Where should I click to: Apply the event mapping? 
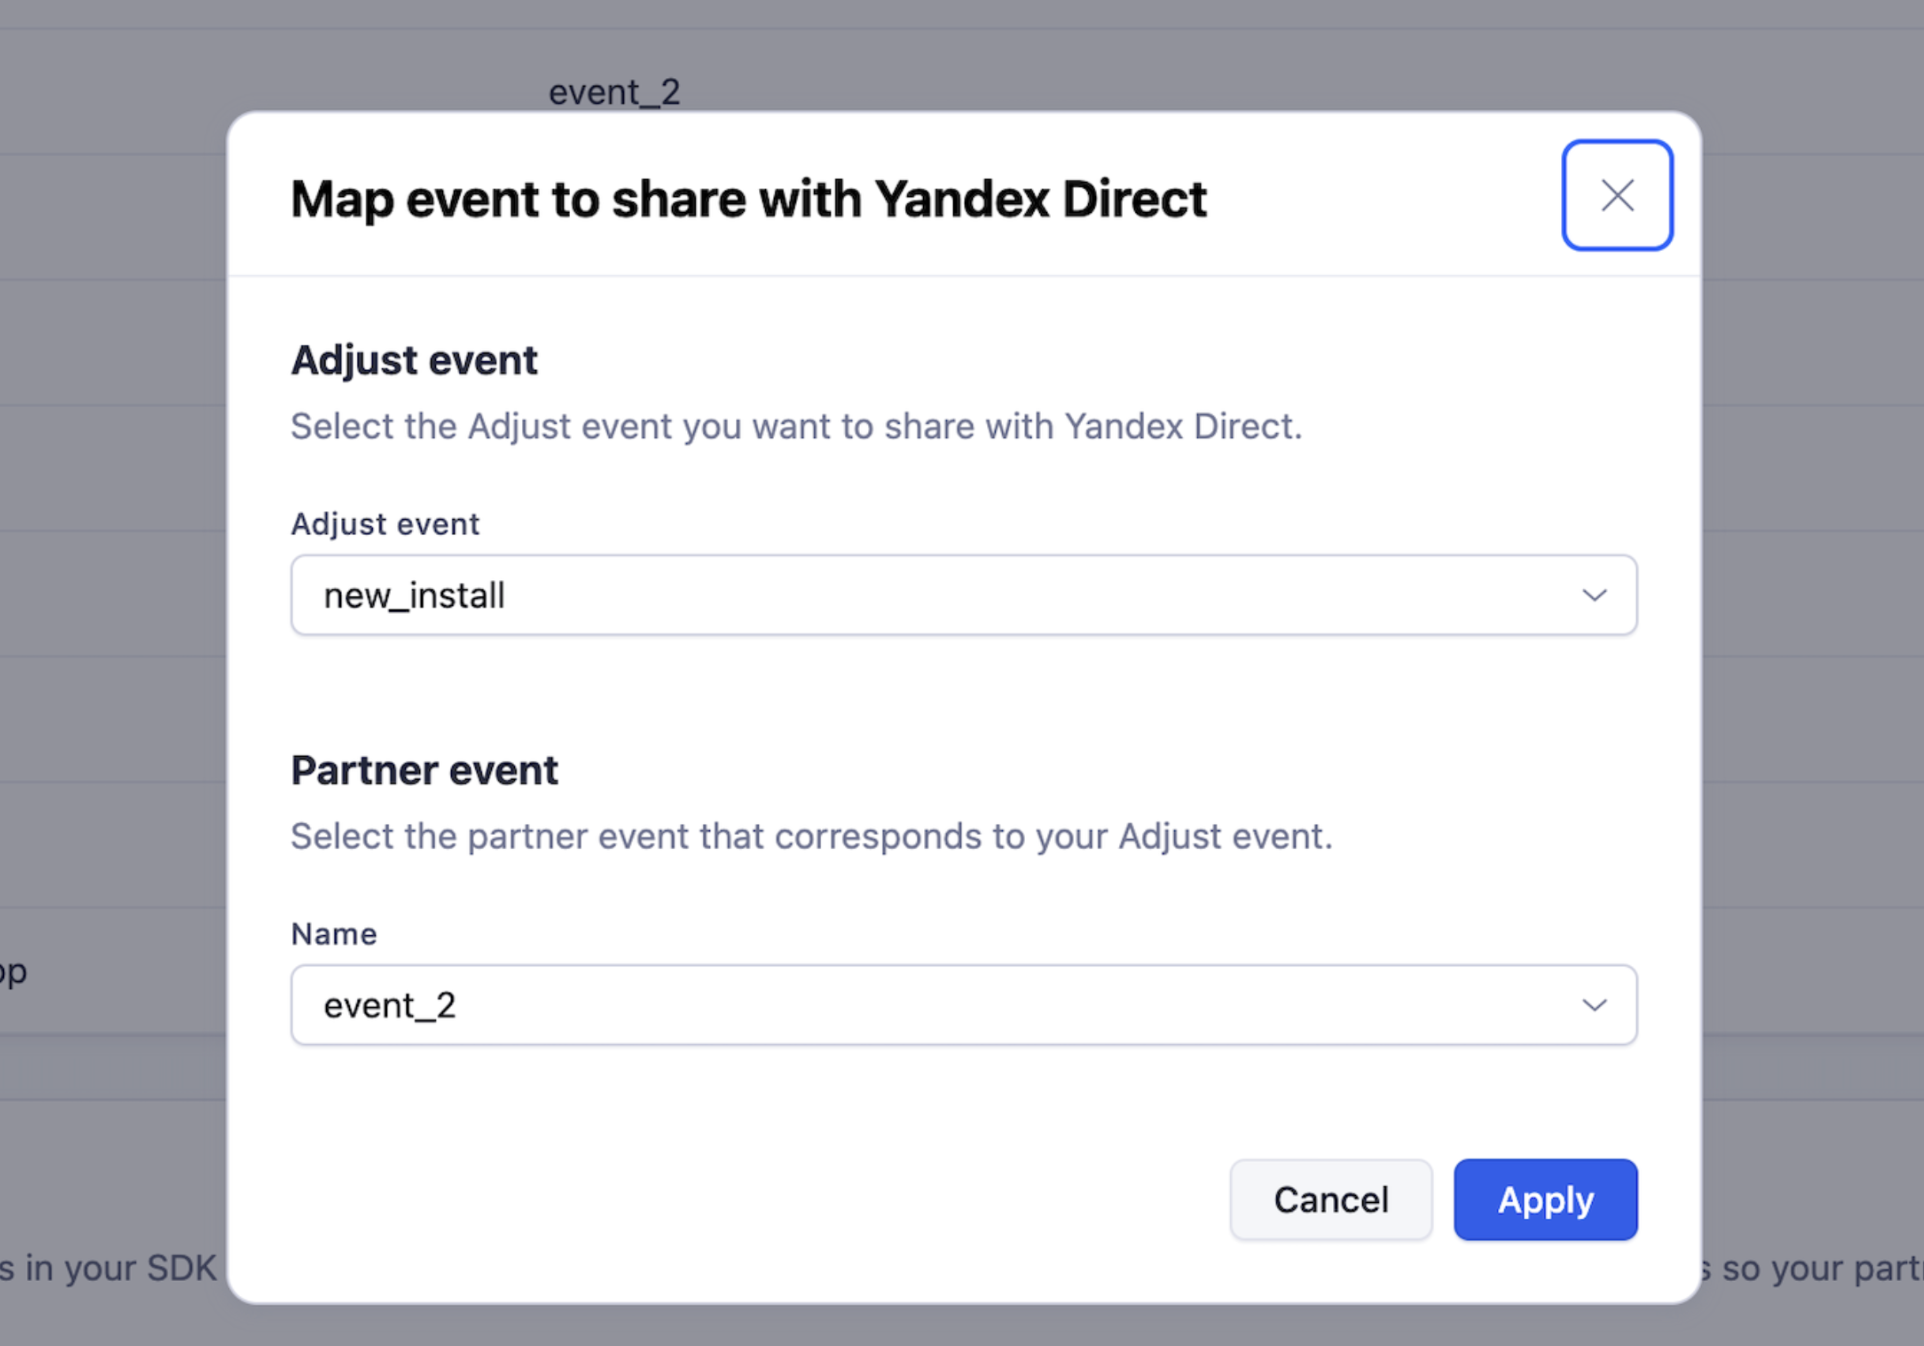(1544, 1199)
